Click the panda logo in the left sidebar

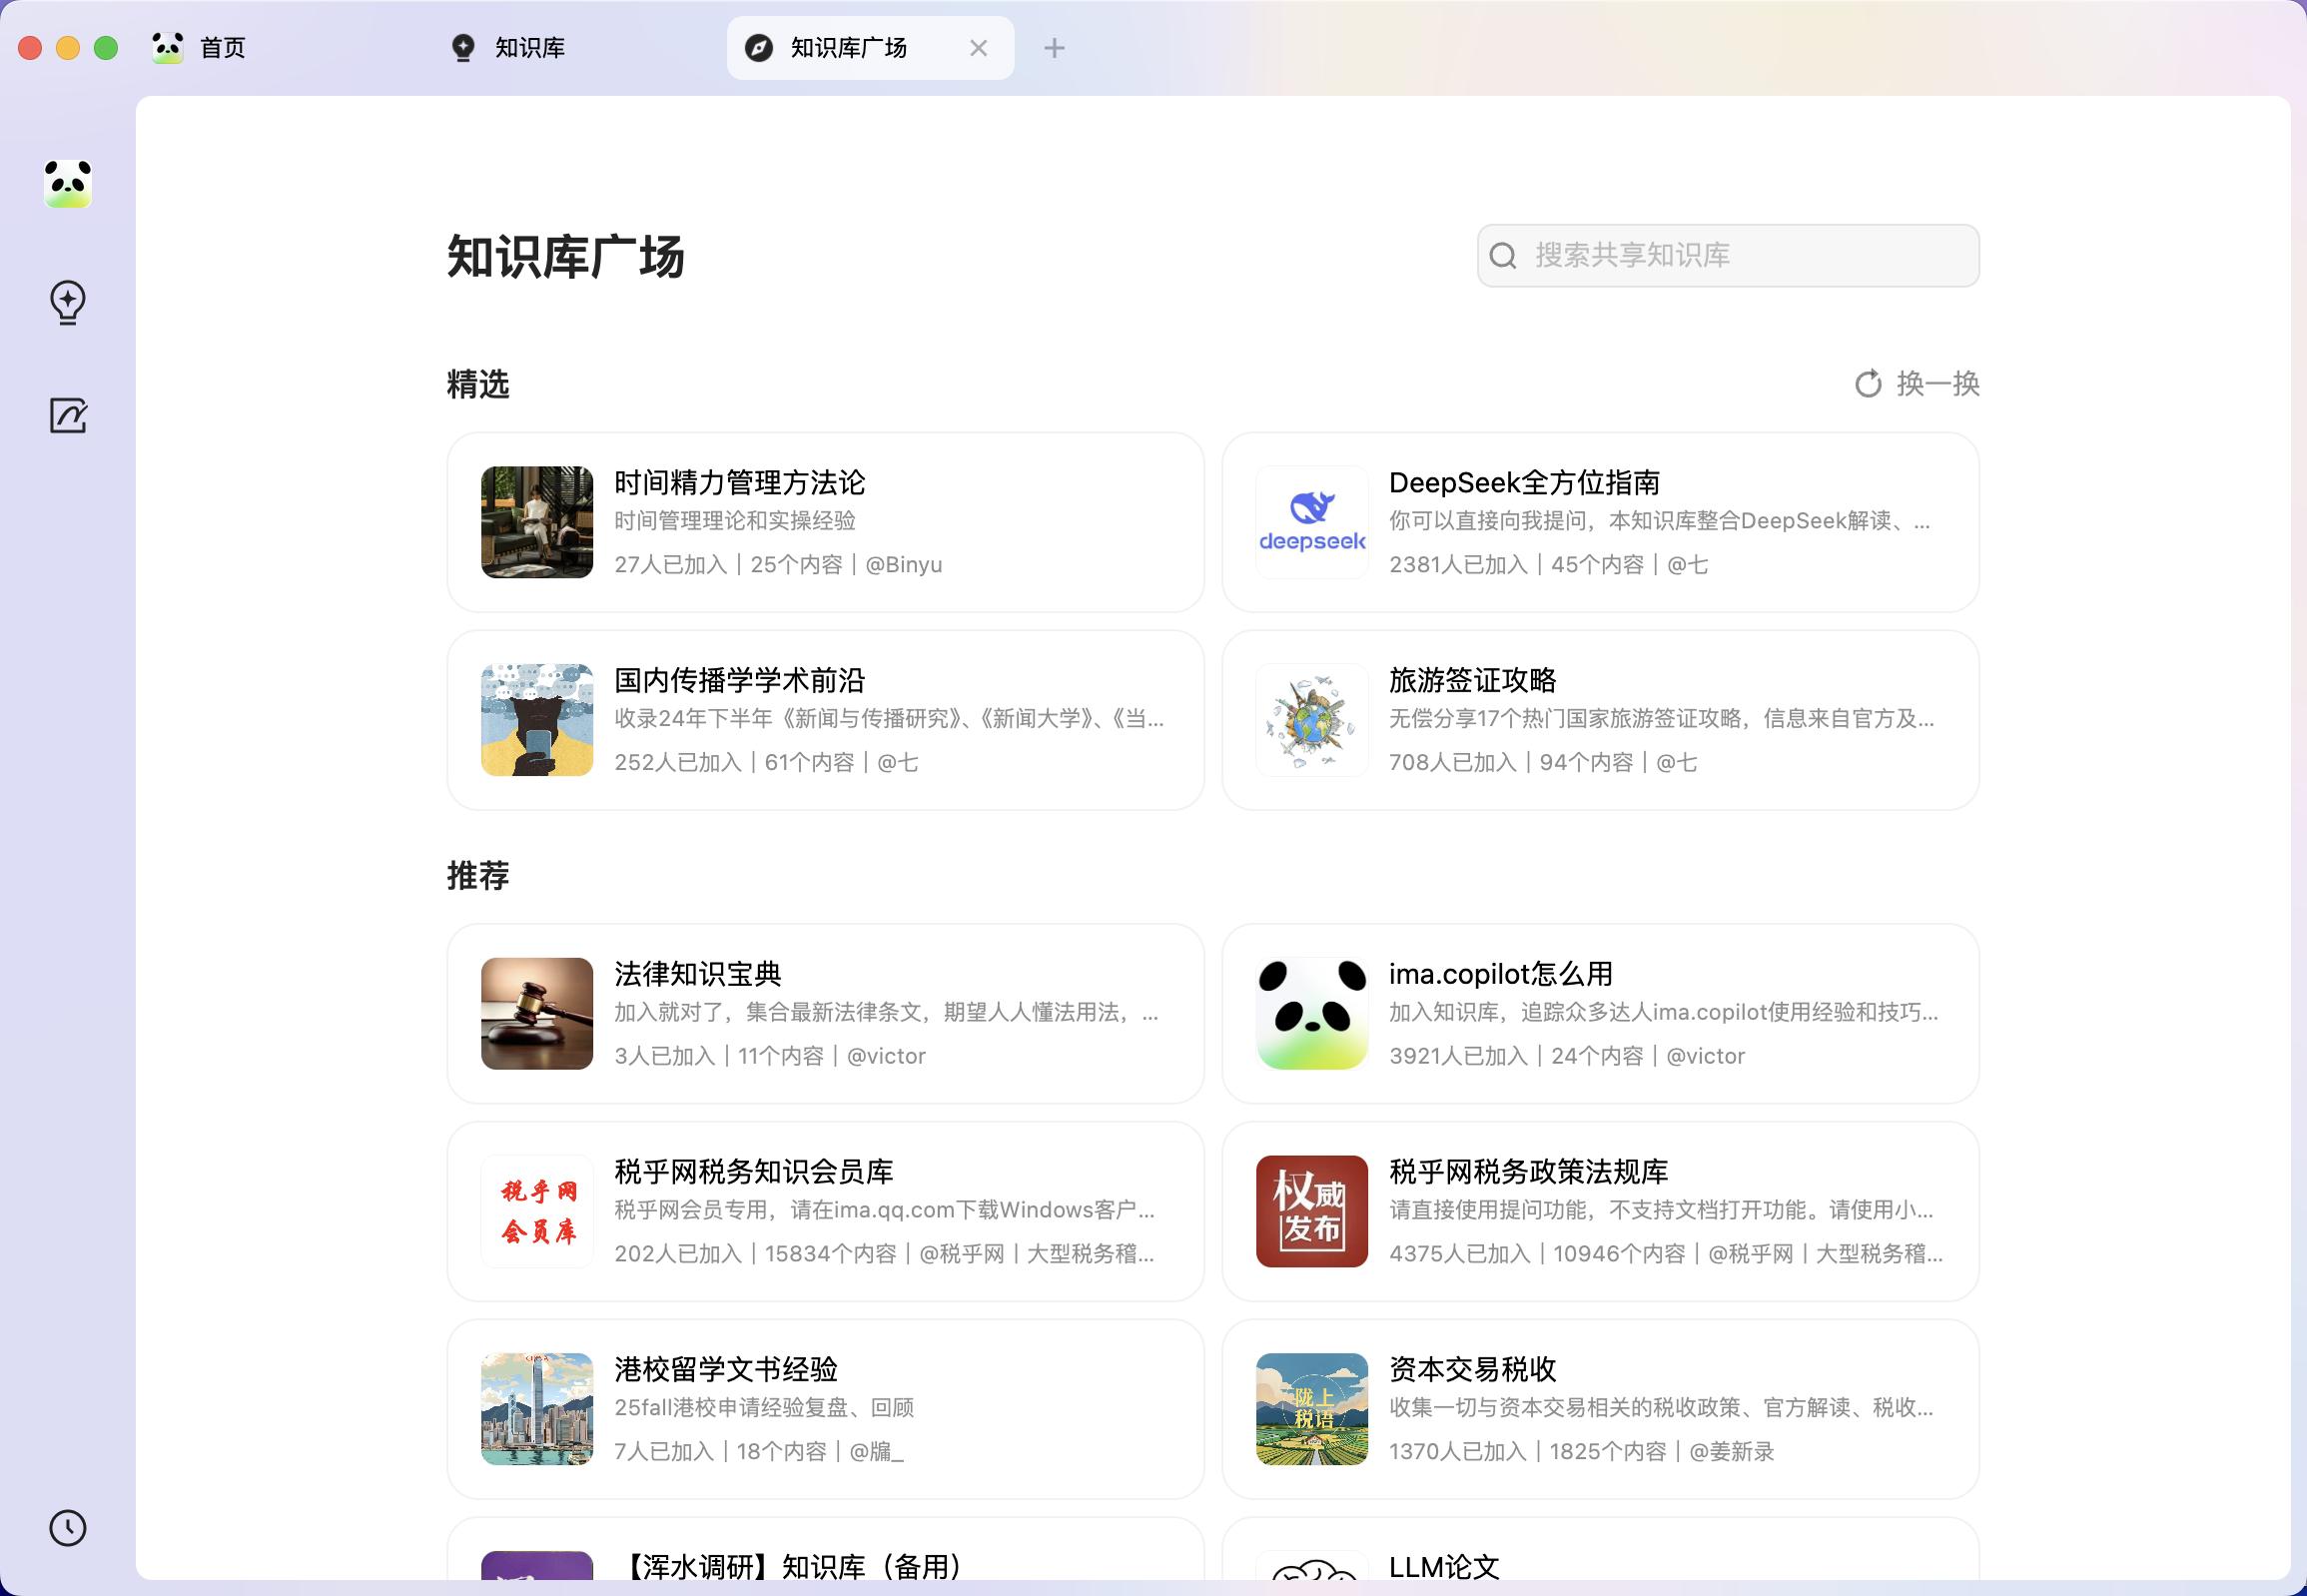click(x=66, y=184)
